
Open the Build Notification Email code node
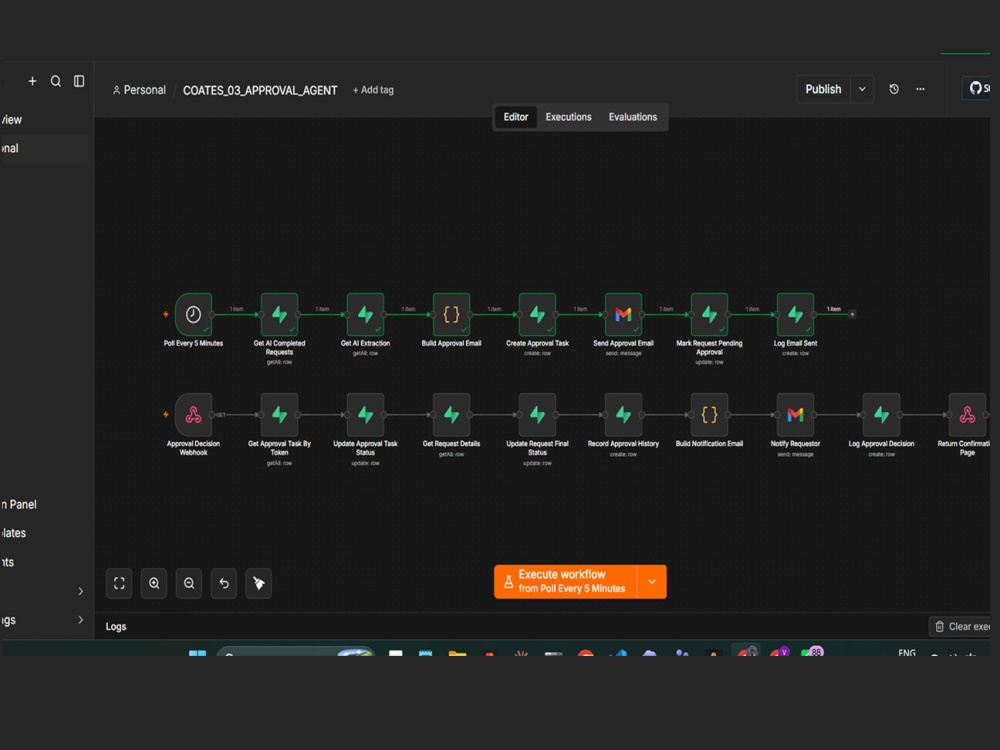[x=709, y=415]
